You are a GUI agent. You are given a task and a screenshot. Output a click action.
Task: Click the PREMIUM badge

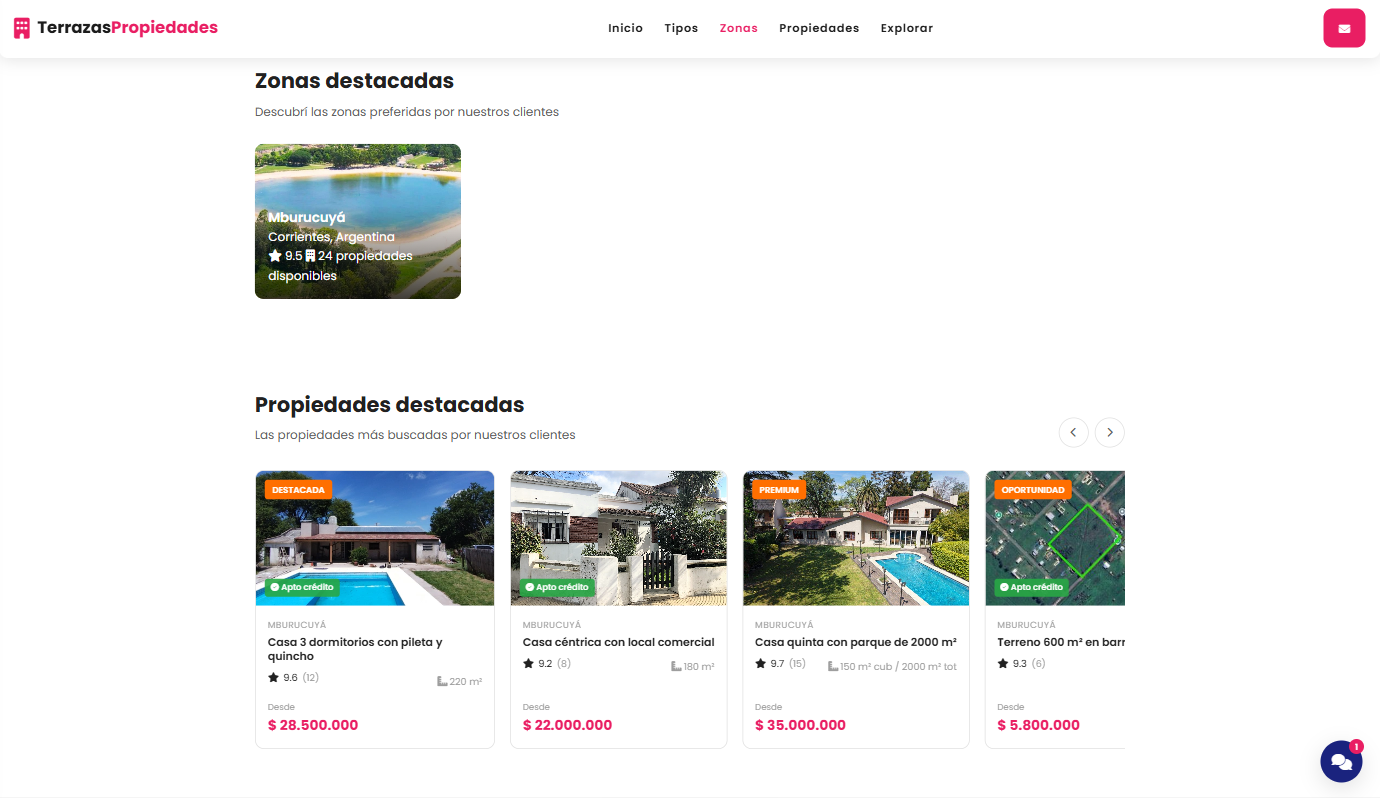(779, 490)
